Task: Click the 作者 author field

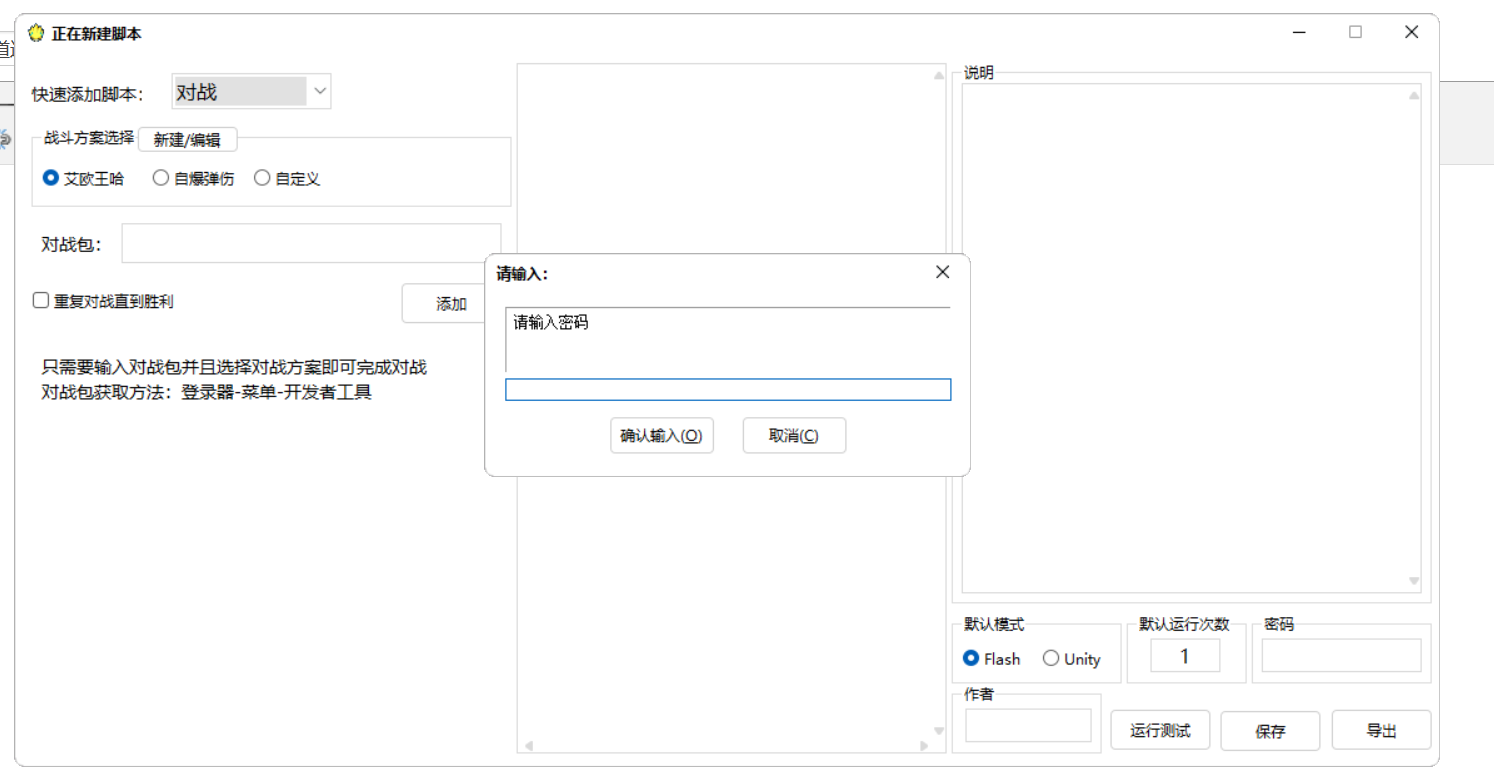Action: point(1027,724)
